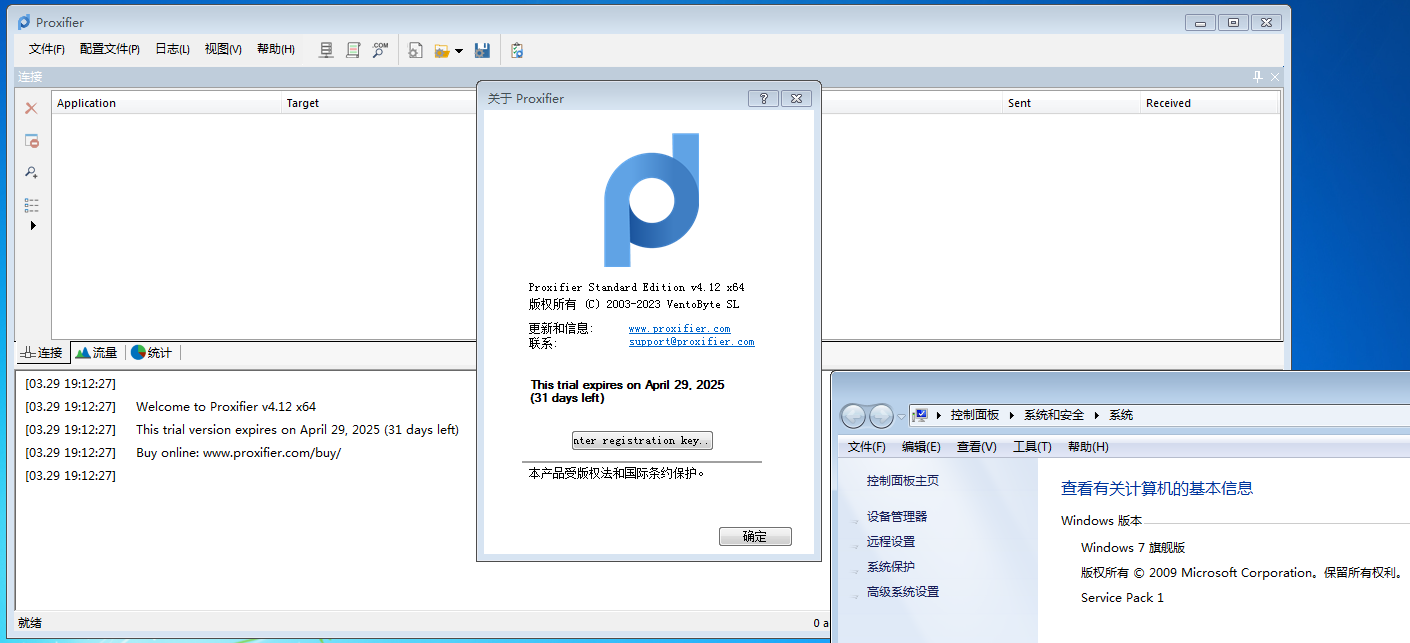This screenshot has height=643, width=1410.
Task: Switch to the 流量 traffic tab
Action: (97, 352)
